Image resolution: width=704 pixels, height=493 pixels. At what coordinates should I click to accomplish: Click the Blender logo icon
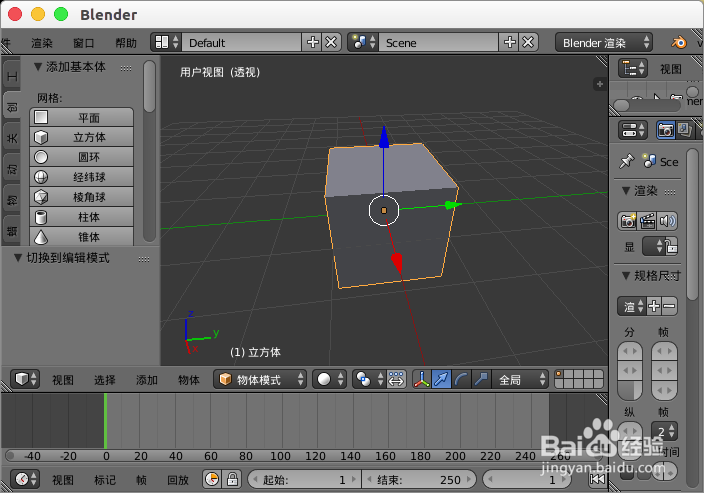678,43
